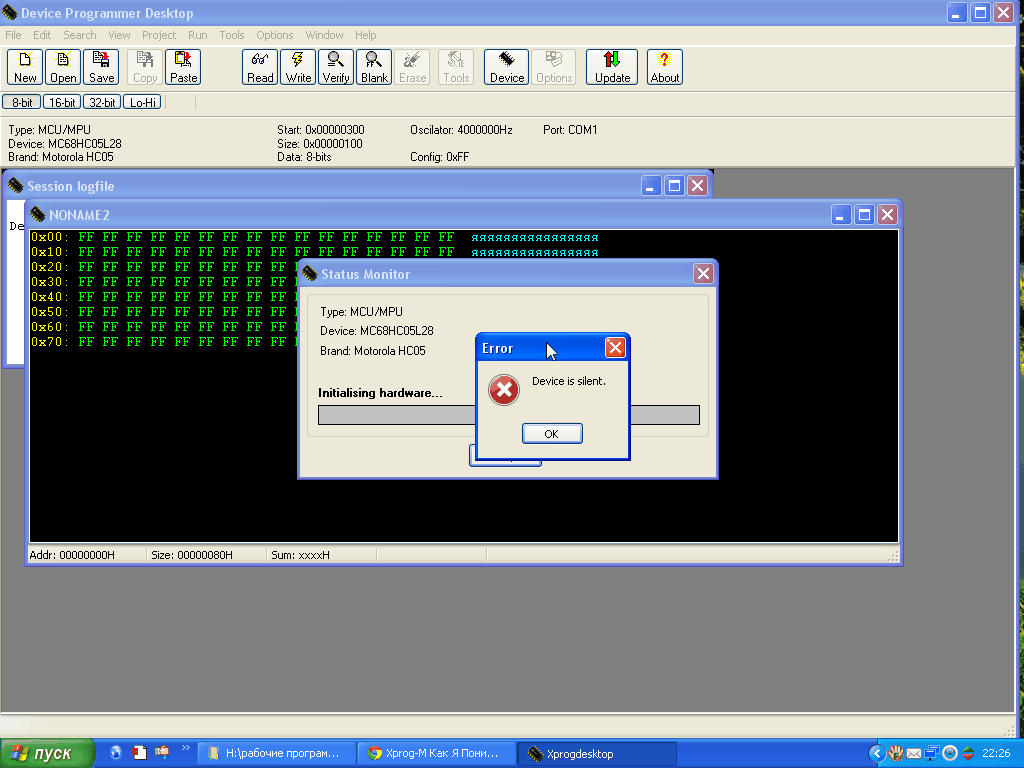Click the Blank check toolbar icon
The width and height of the screenshot is (1024, 768).
click(x=374, y=67)
